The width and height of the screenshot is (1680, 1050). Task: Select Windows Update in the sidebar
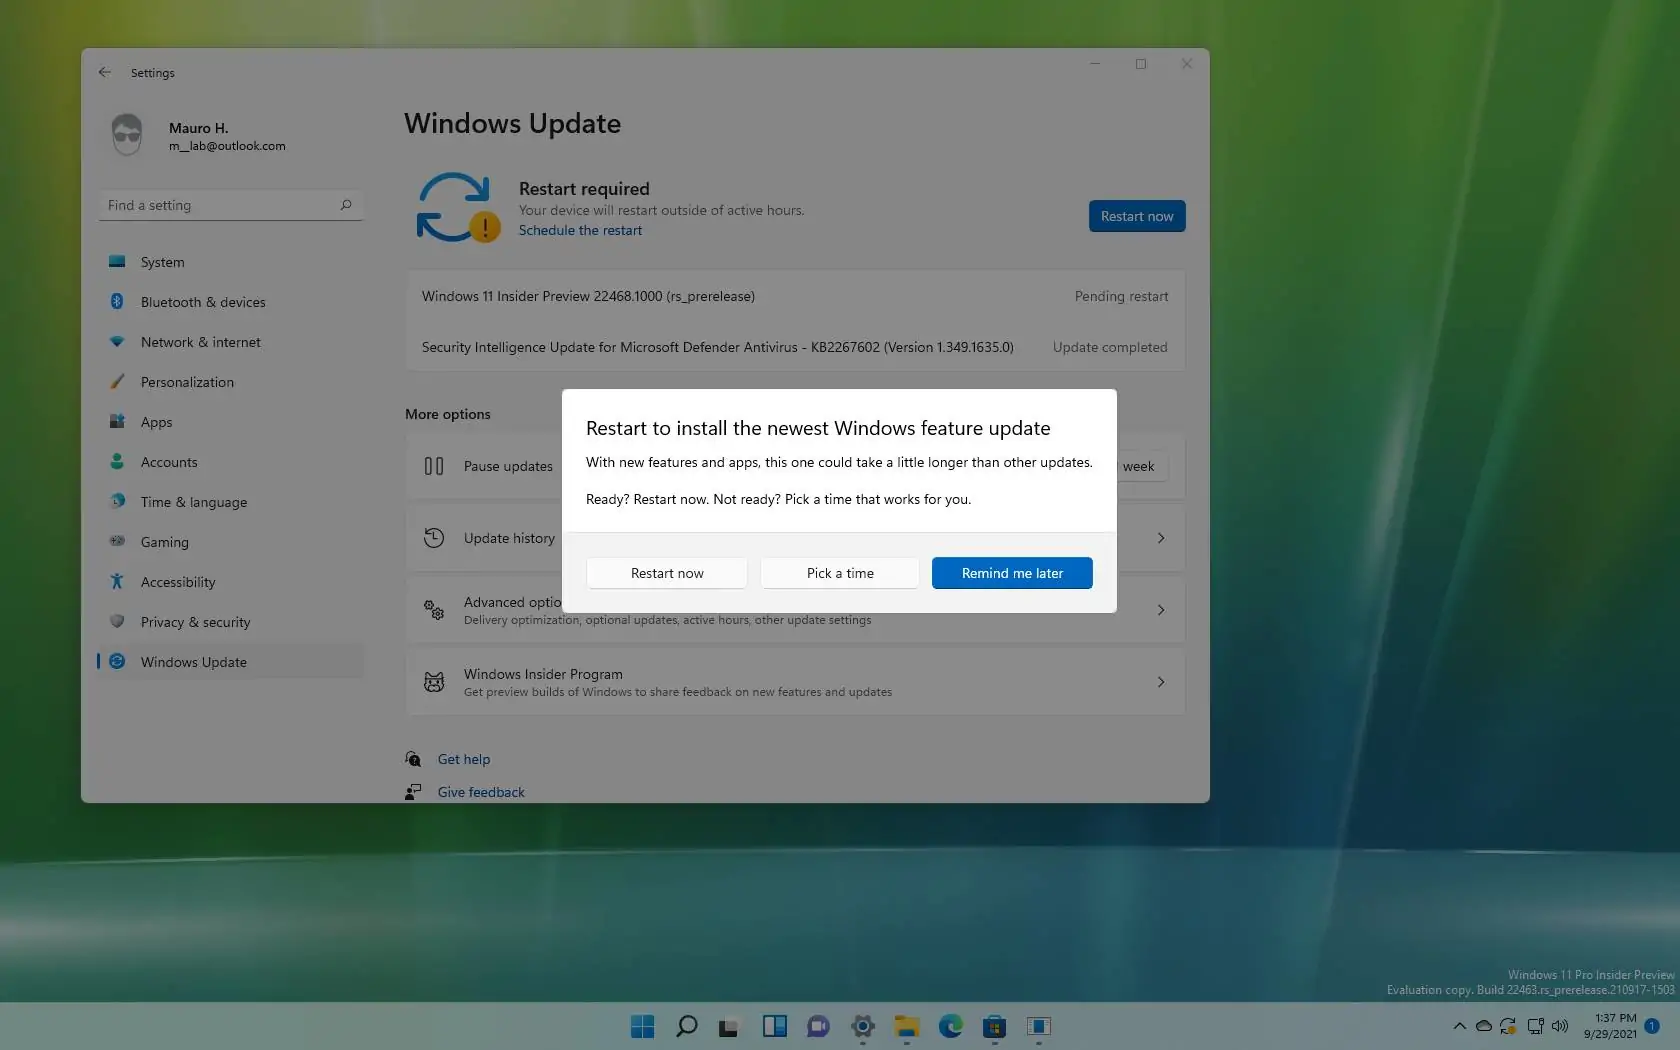(x=193, y=662)
